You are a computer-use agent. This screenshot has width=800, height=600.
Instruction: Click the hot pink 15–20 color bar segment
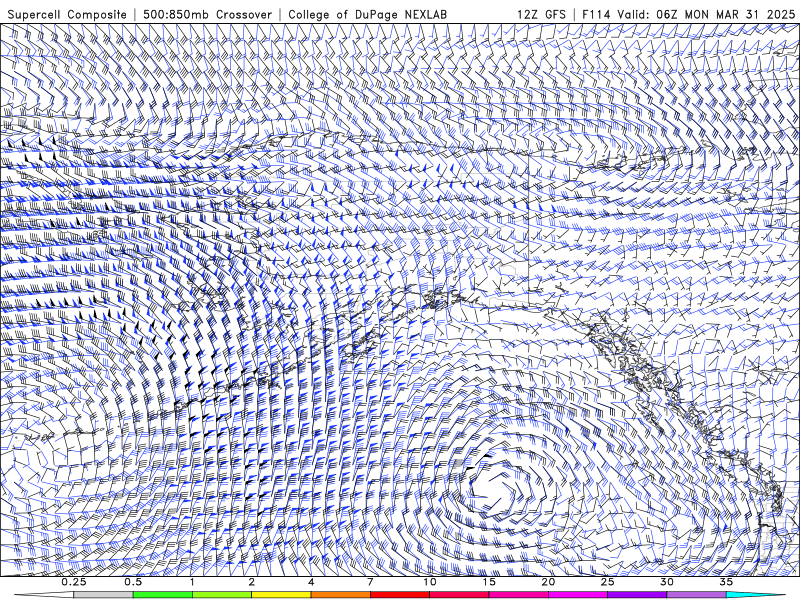[518, 595]
